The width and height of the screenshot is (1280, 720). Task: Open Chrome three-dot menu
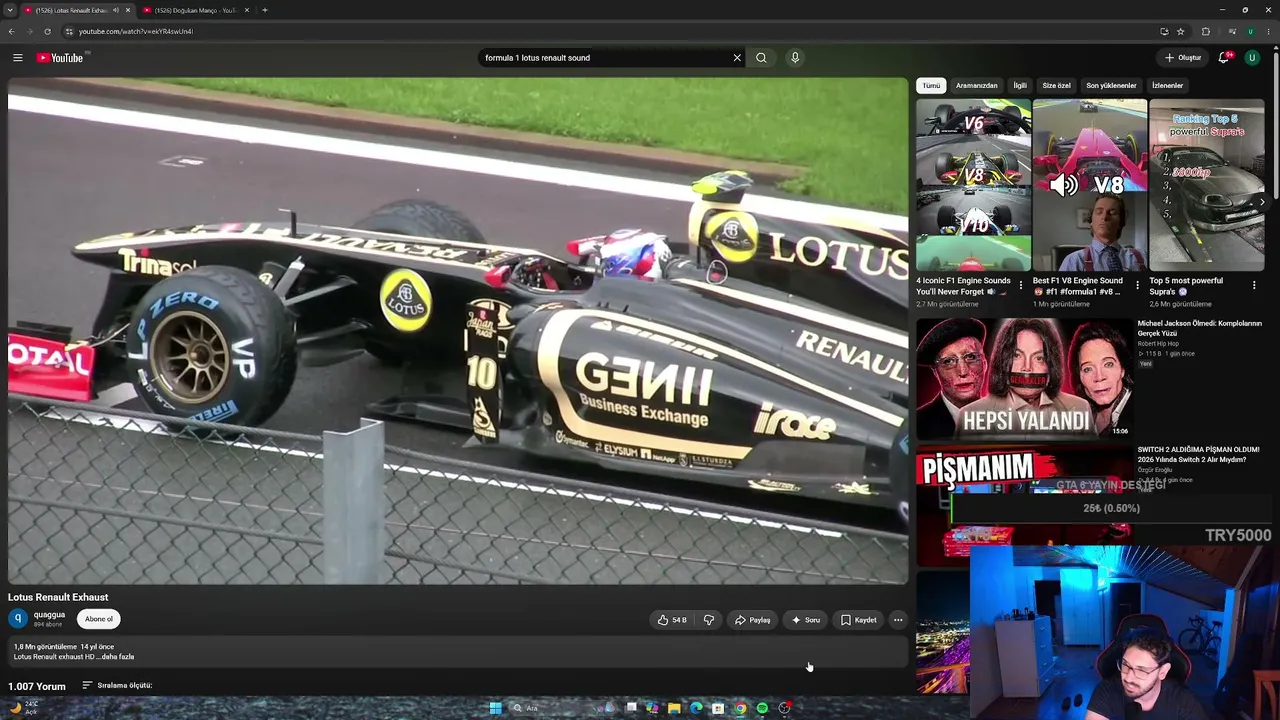click(1267, 31)
